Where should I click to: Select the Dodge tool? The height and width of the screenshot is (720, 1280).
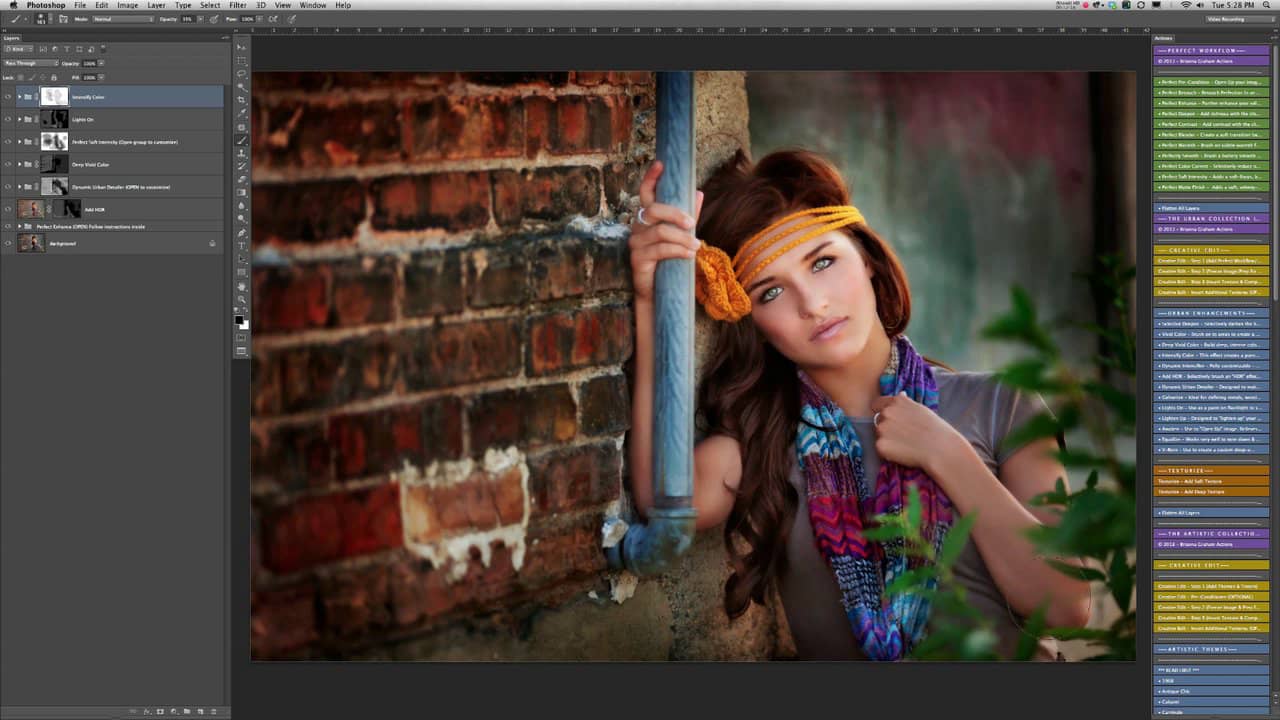pos(241,218)
